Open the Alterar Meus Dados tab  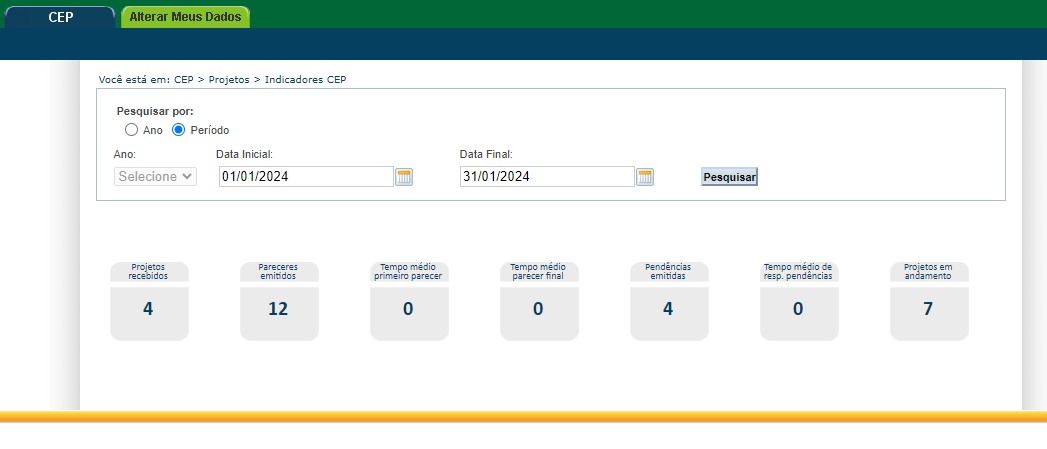(x=185, y=17)
